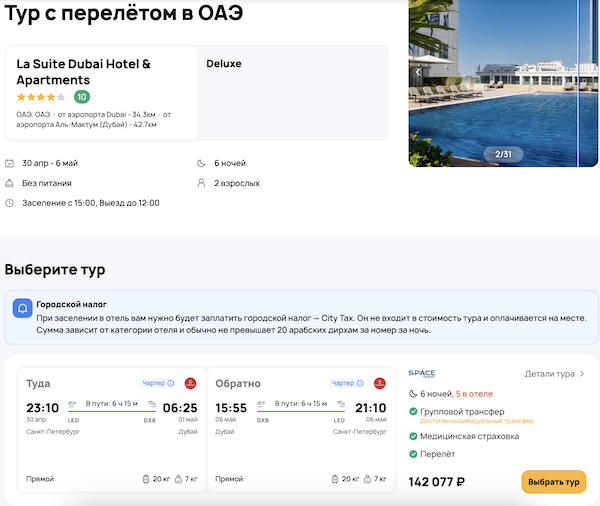Click the city tax bell notification icon
Screen dimensions: 600x506
point(22,309)
